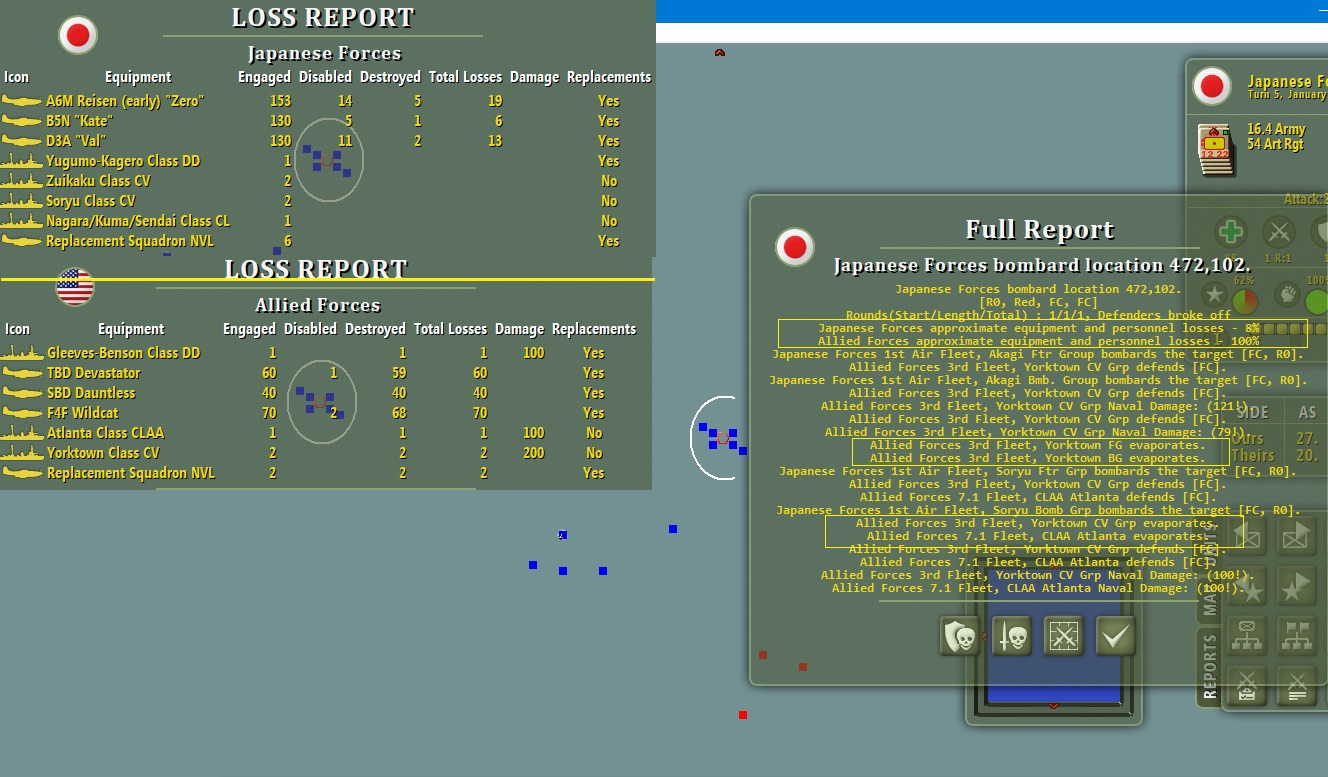Click the Naval Damage (121!) line
1328x777 pixels.
pyautogui.click(x=1038, y=406)
